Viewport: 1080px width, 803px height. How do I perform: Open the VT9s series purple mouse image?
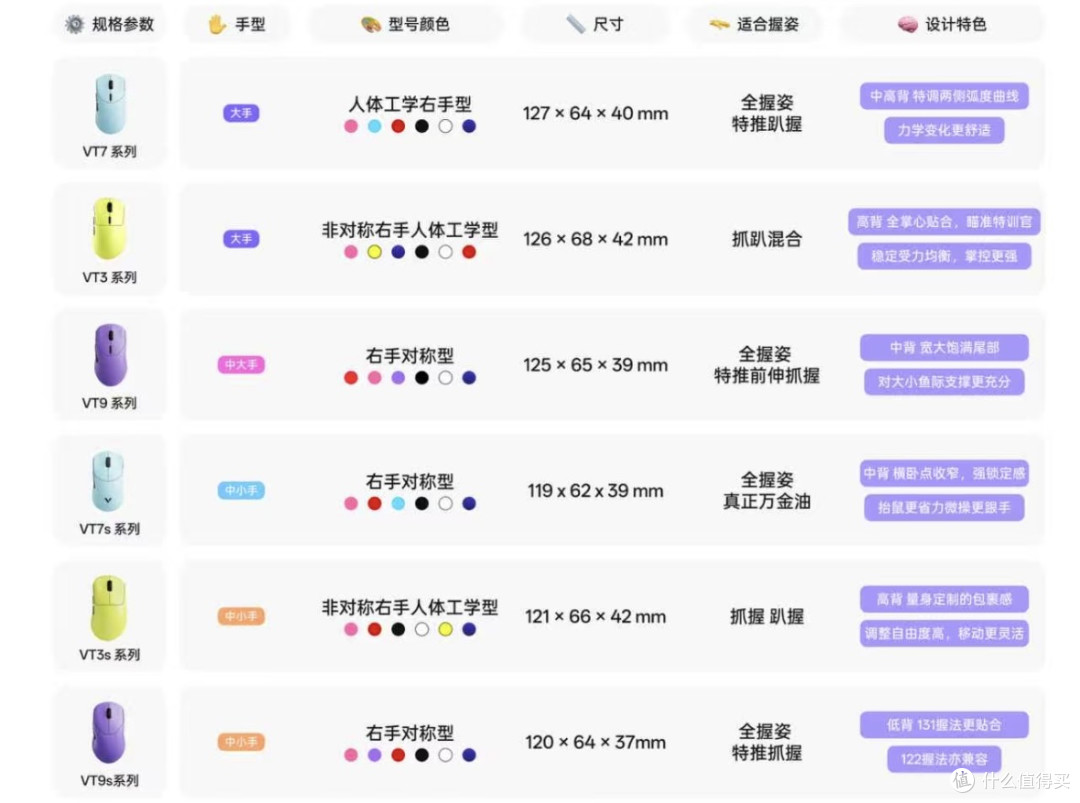[x=109, y=733]
